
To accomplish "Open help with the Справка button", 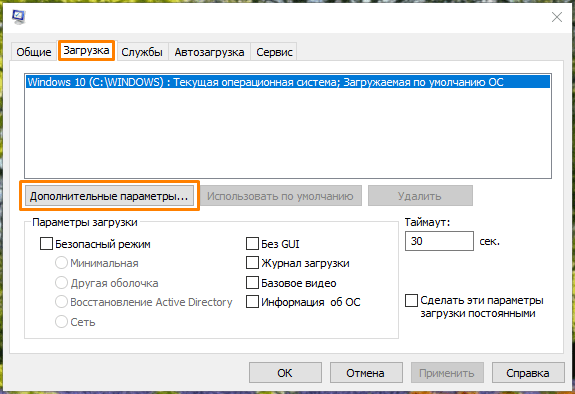I will coord(528,373).
